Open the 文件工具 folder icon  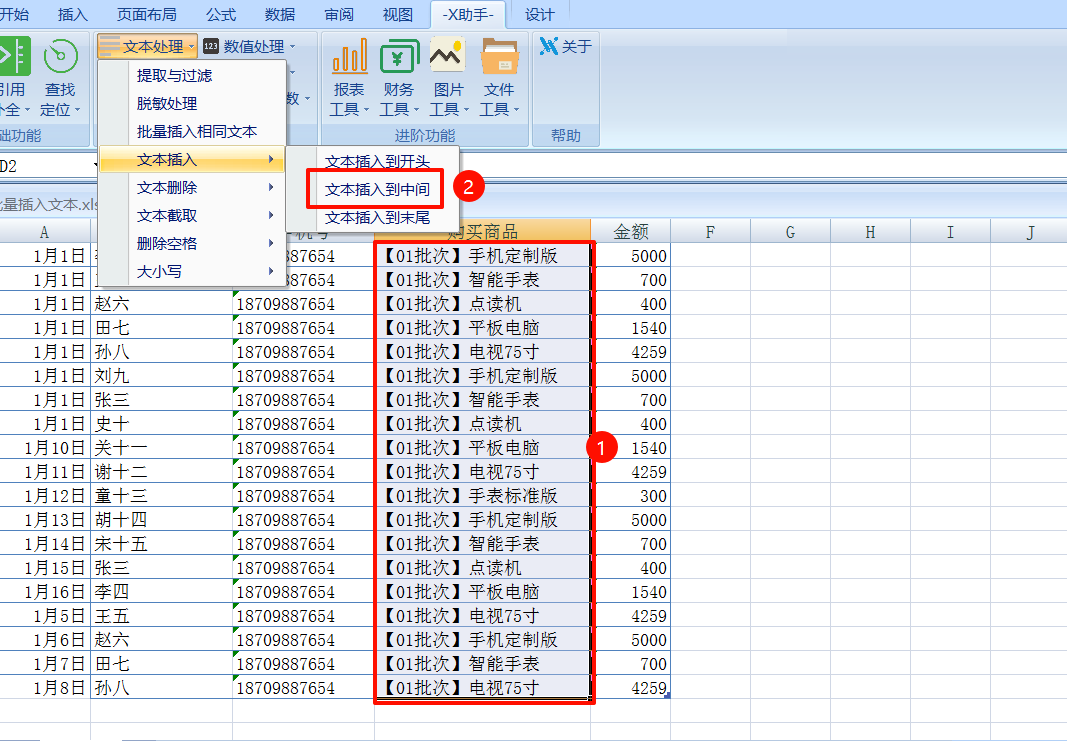[x=499, y=56]
